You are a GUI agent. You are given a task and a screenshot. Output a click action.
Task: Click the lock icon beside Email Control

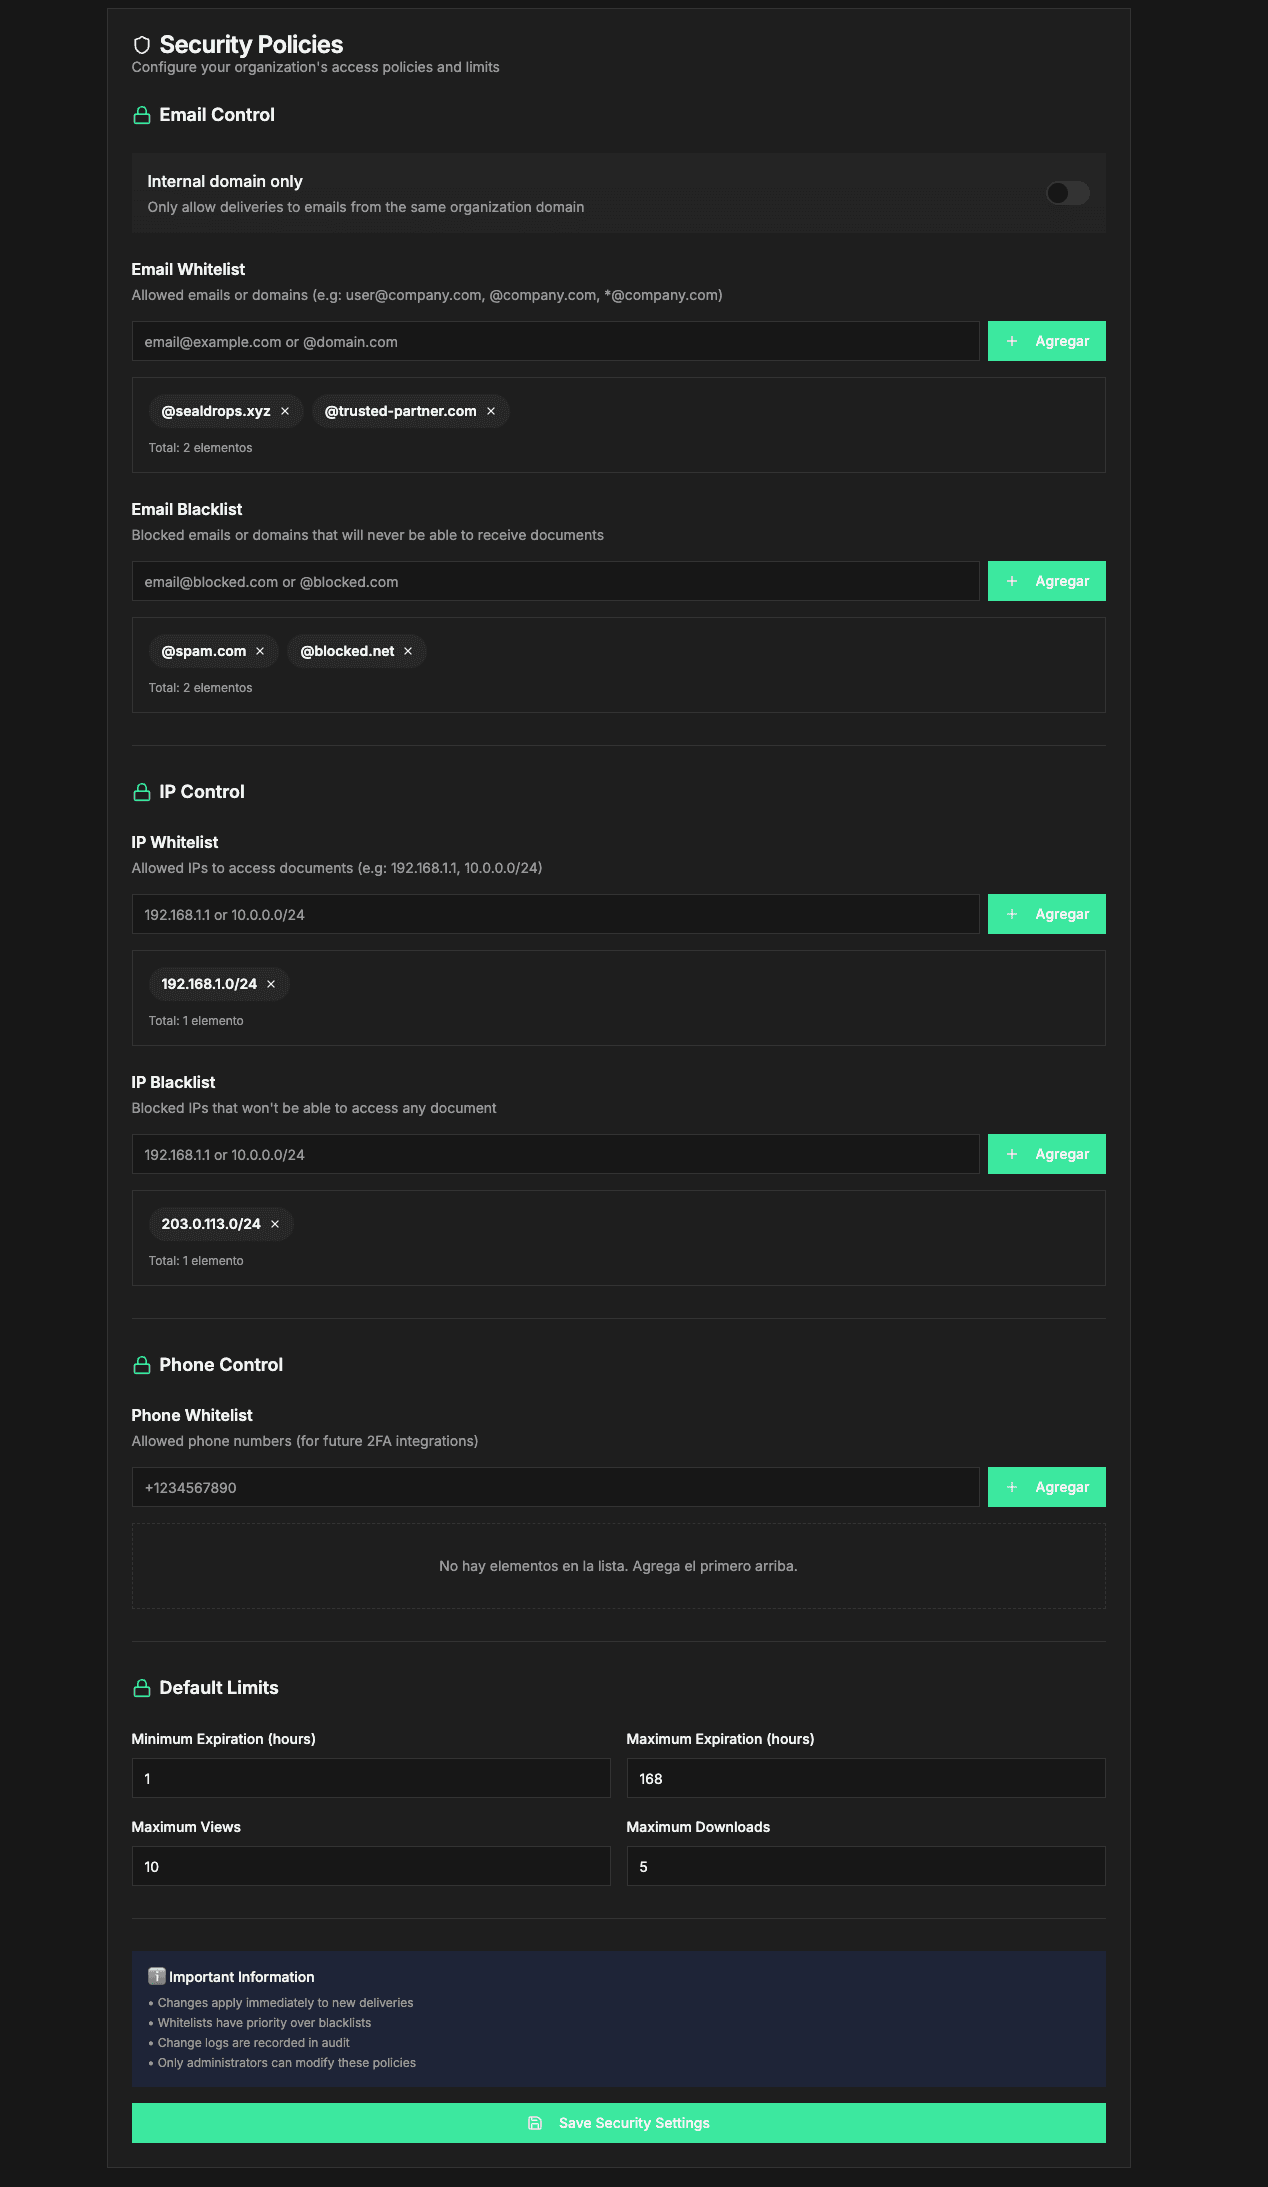[x=142, y=116]
